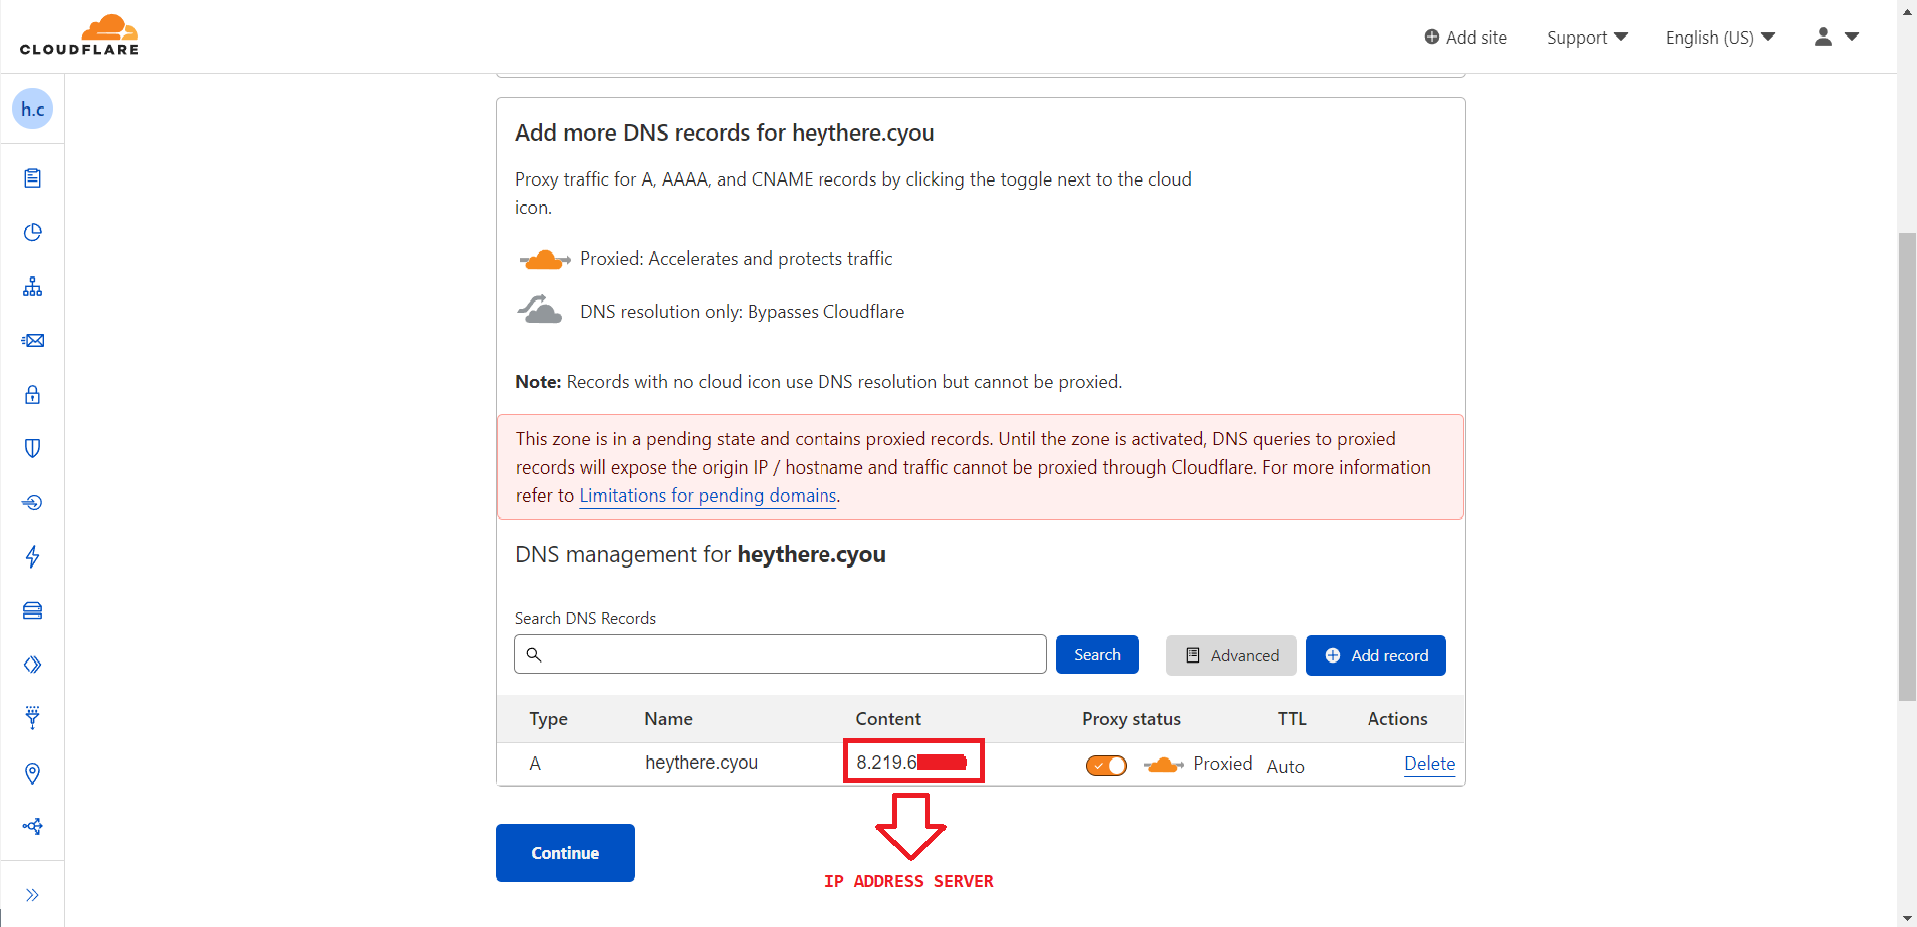Click the Name column header
Screen dimensions: 1917x927
(668, 719)
